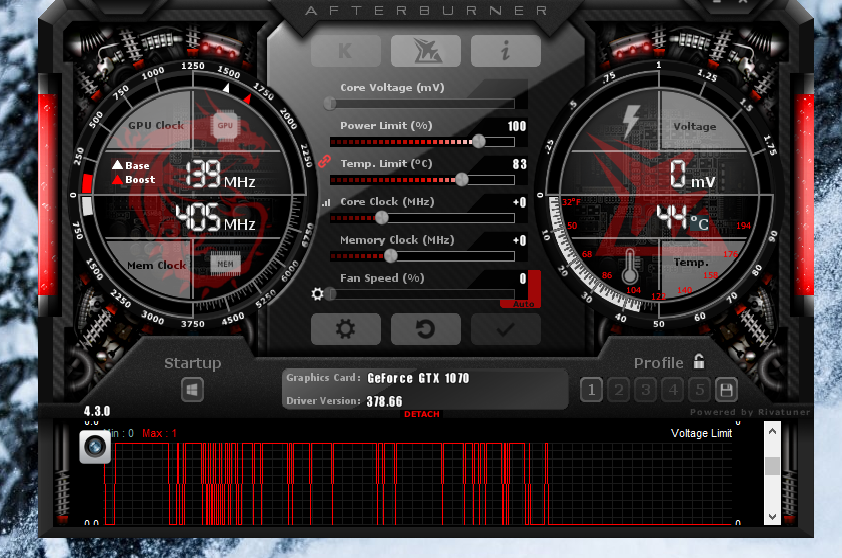Click the save profile floppy icon
842x558 pixels.
[727, 390]
